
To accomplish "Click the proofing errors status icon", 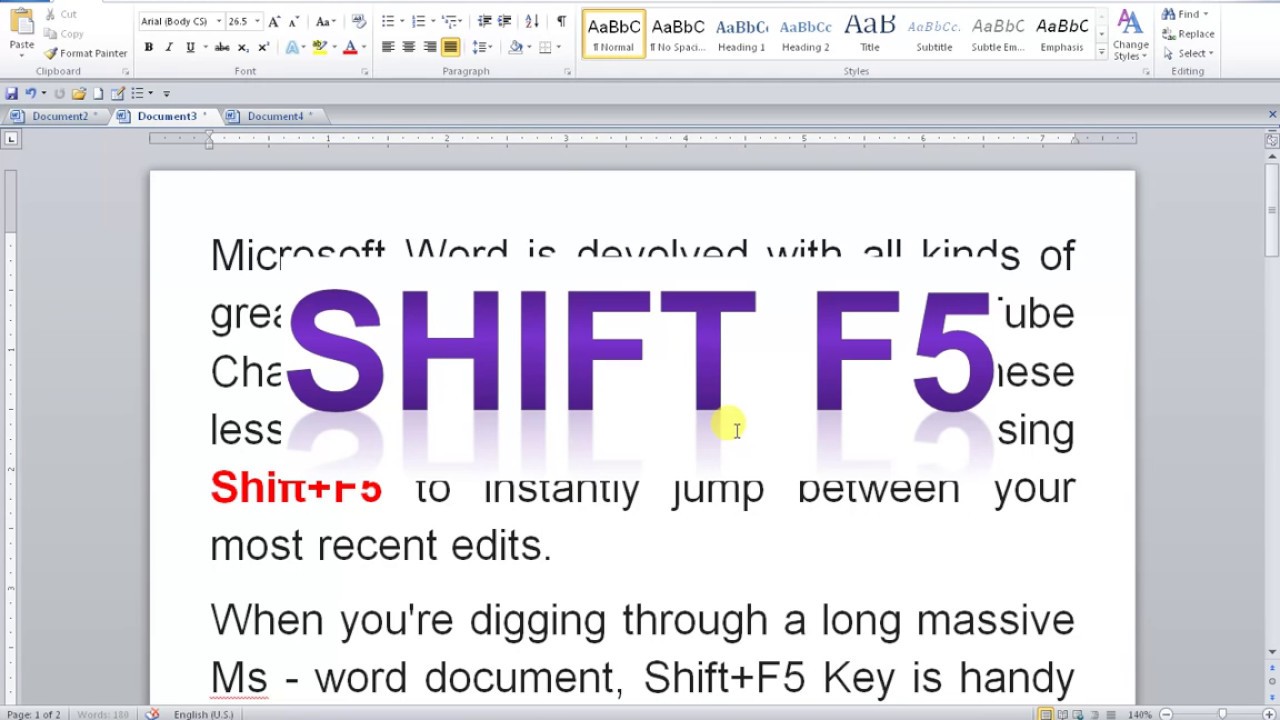I will pos(152,714).
